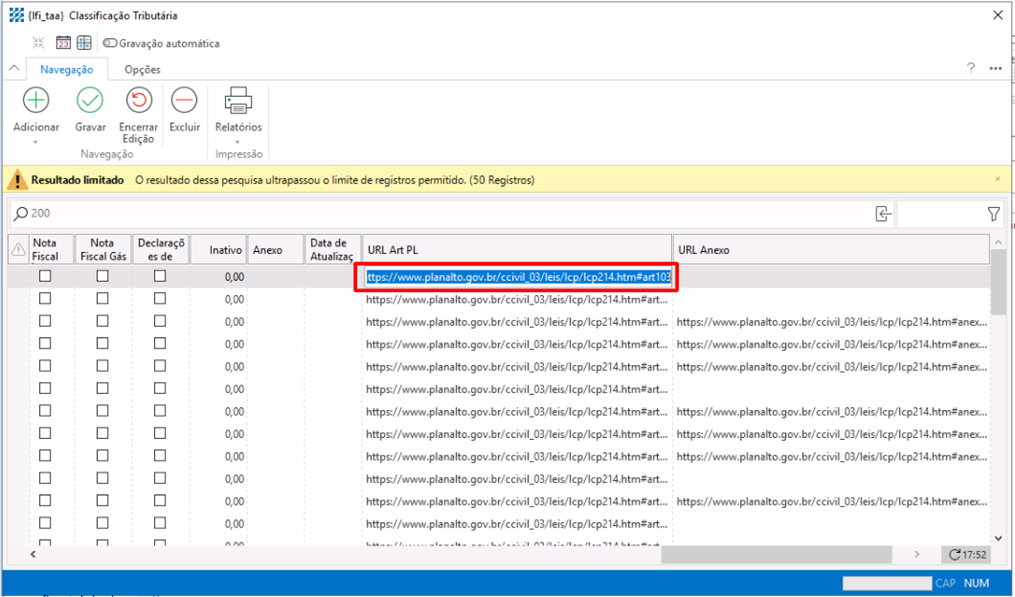Click the Encerrar Edição undo icon
1015x597 pixels.
[138, 100]
